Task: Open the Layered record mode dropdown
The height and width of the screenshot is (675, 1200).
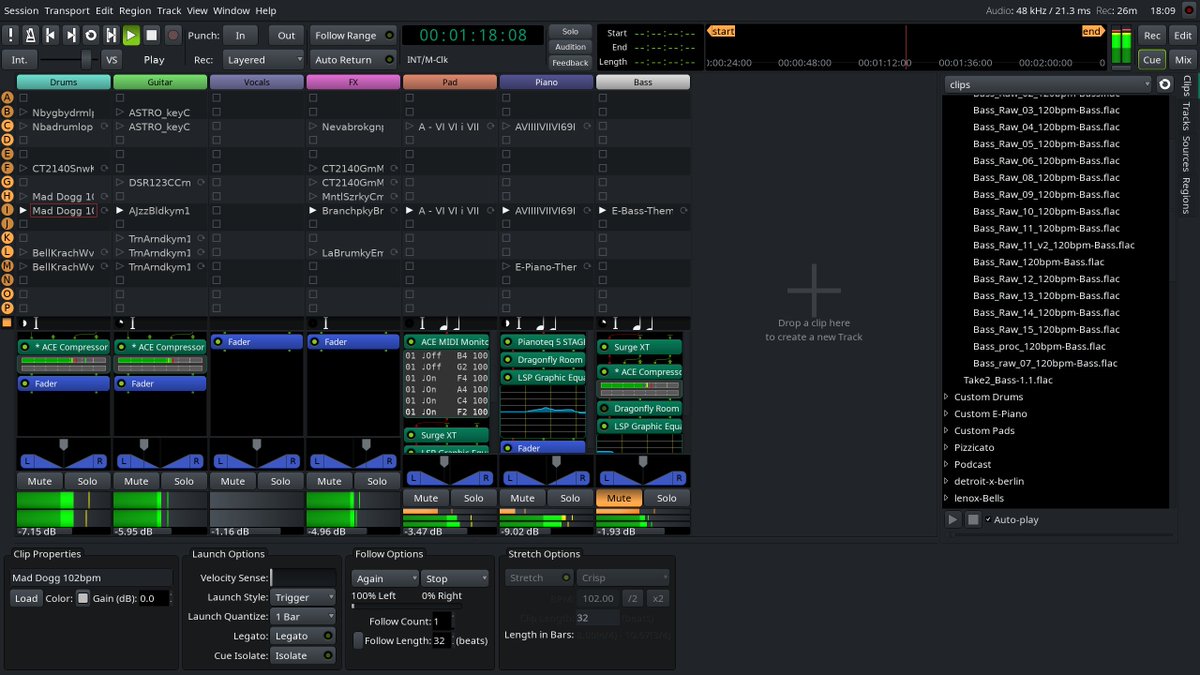Action: pos(263,60)
